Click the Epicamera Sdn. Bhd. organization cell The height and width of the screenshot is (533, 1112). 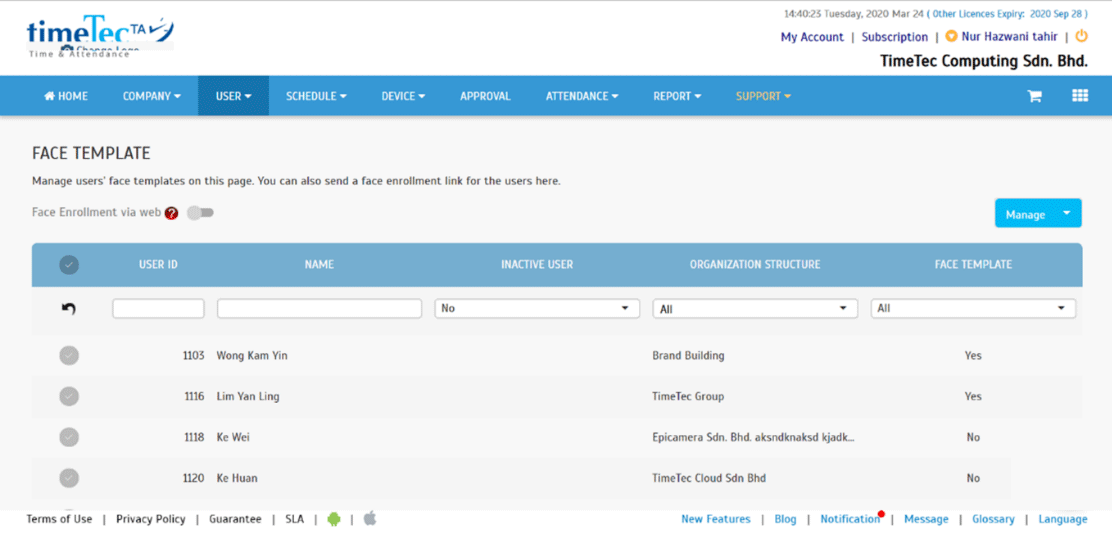click(753, 437)
